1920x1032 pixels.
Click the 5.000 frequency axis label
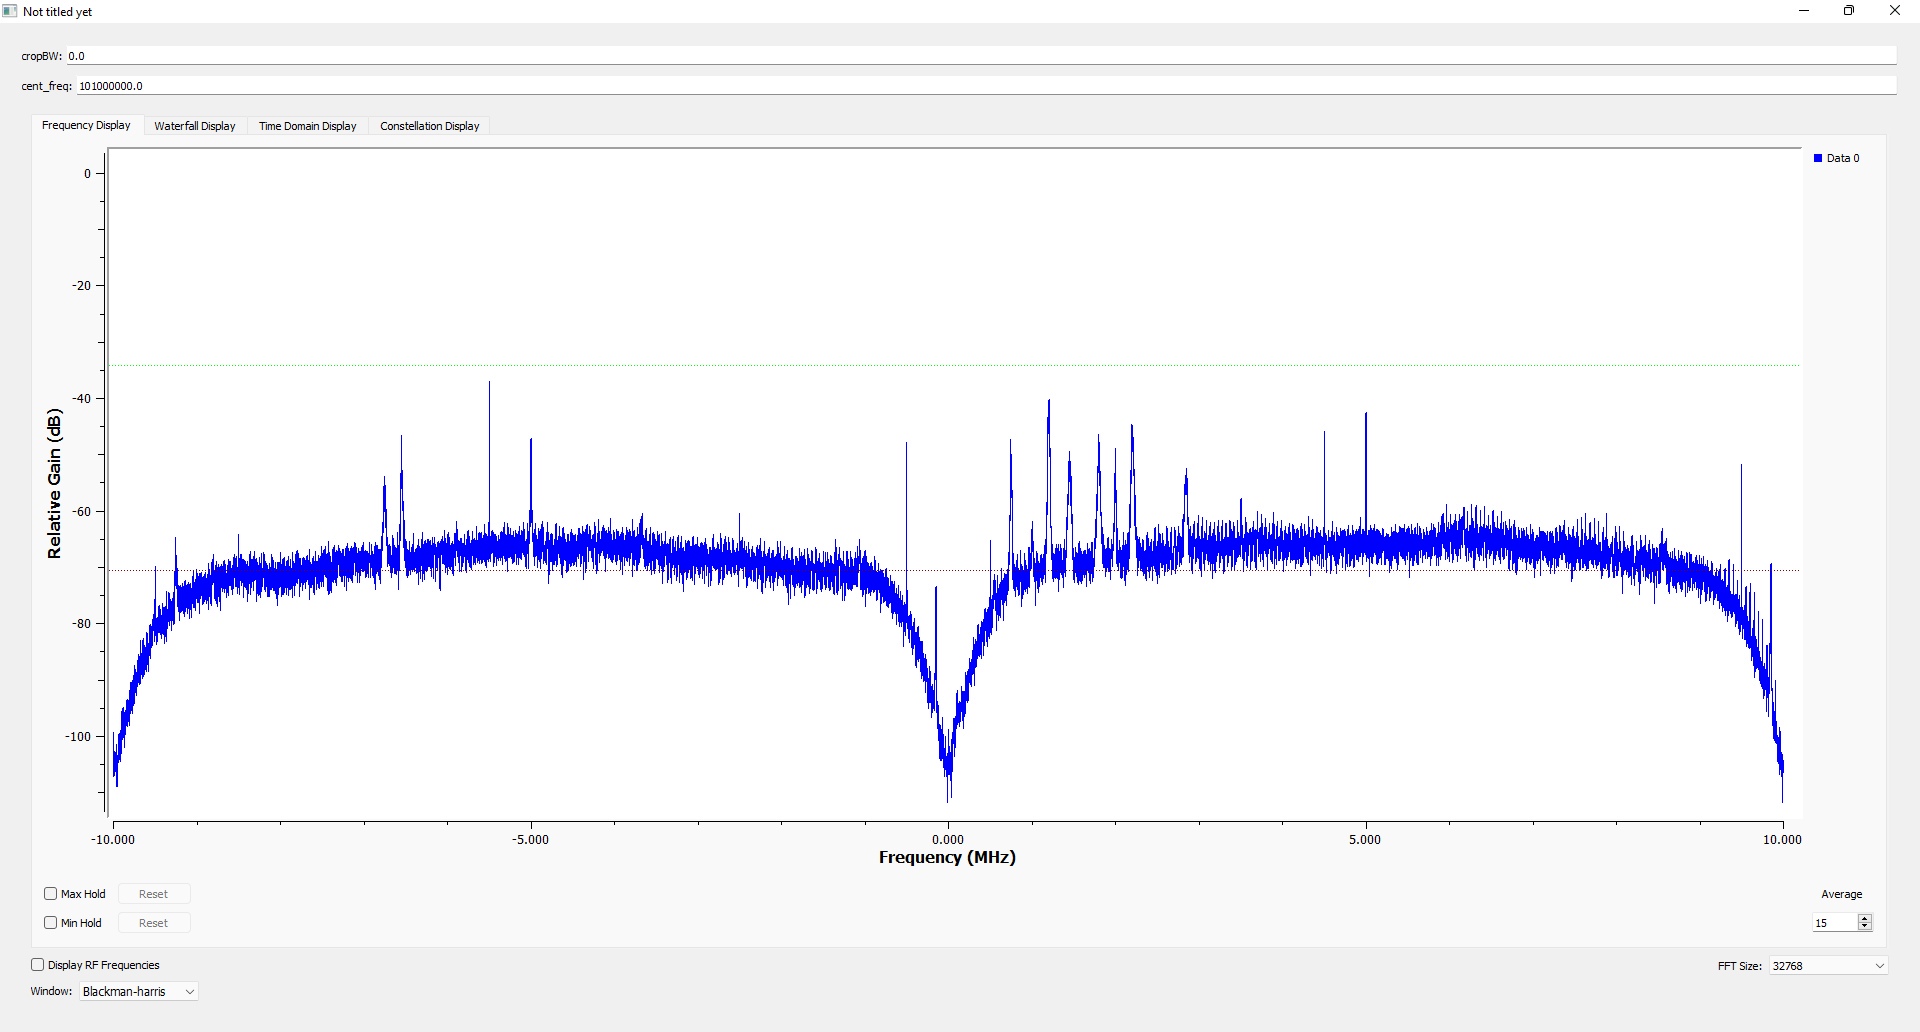[1365, 839]
